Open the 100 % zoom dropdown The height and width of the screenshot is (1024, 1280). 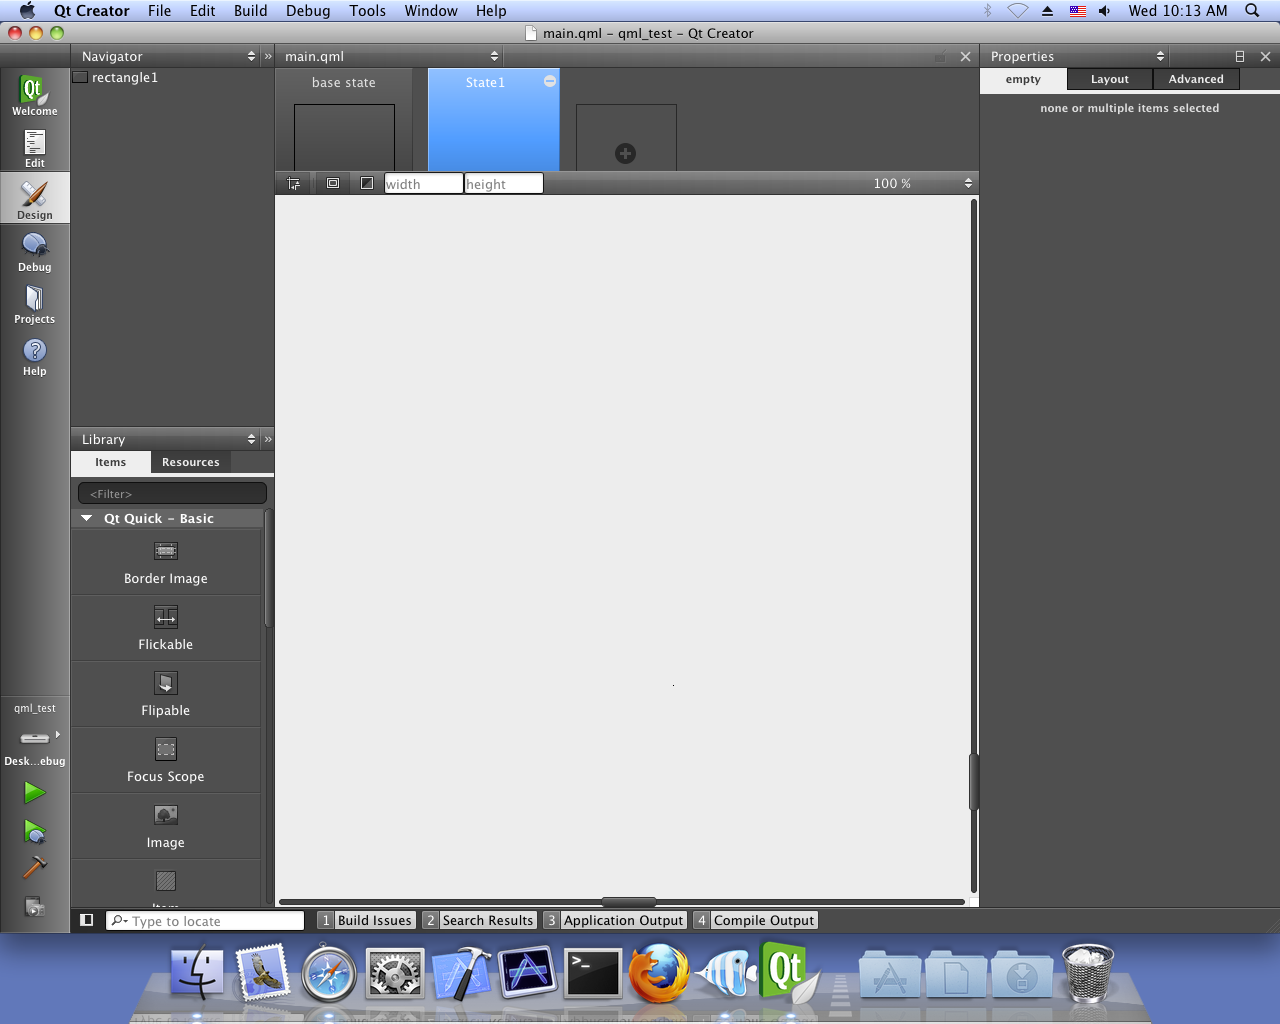click(x=920, y=183)
